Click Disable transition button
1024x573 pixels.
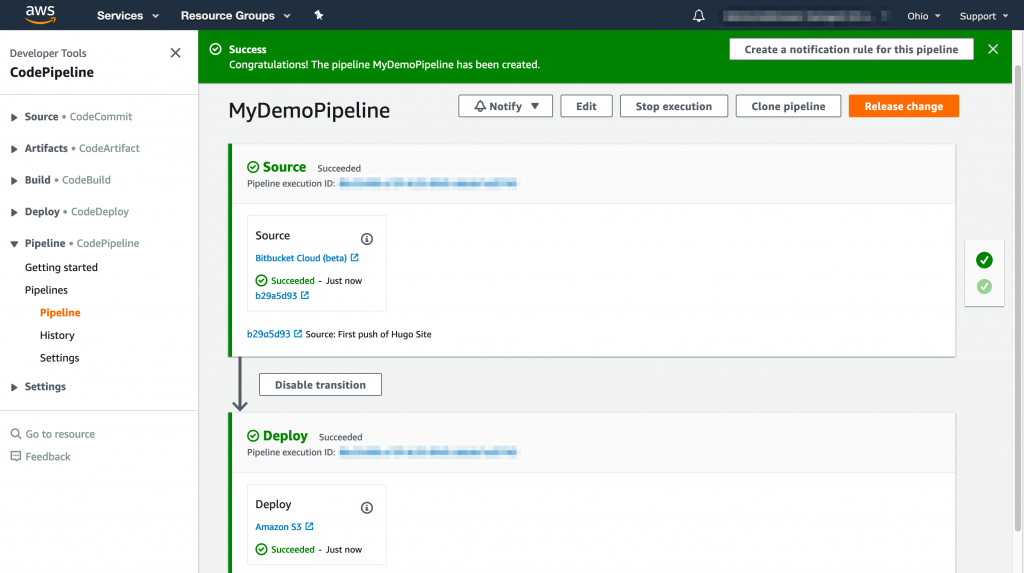click(320, 385)
